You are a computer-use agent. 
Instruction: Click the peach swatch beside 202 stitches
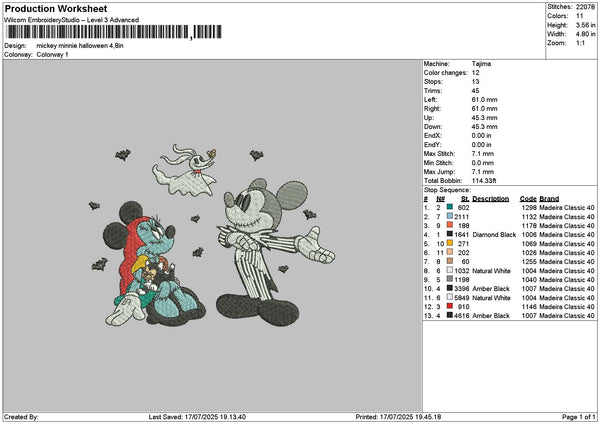tap(450, 252)
